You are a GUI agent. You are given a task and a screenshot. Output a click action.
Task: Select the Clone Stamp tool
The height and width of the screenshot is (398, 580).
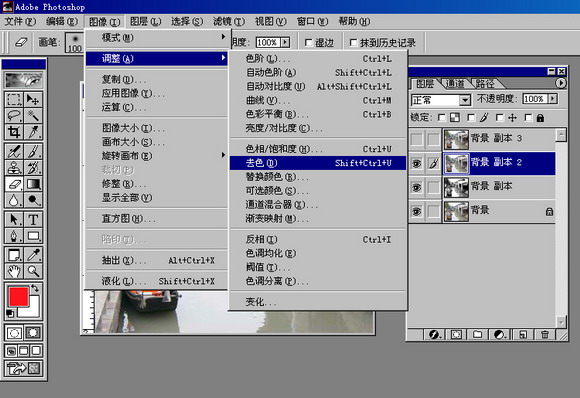coord(14,168)
